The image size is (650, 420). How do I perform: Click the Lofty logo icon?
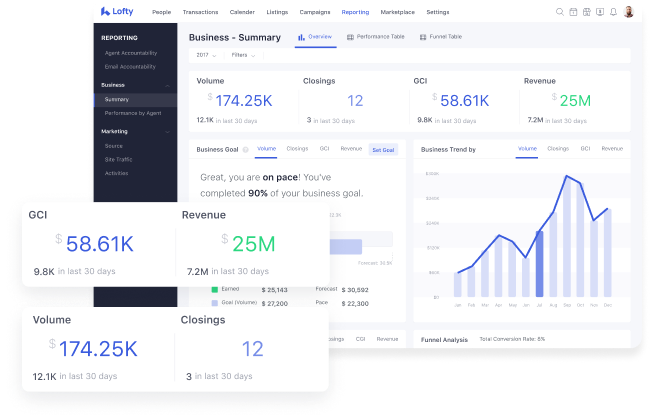(105, 12)
